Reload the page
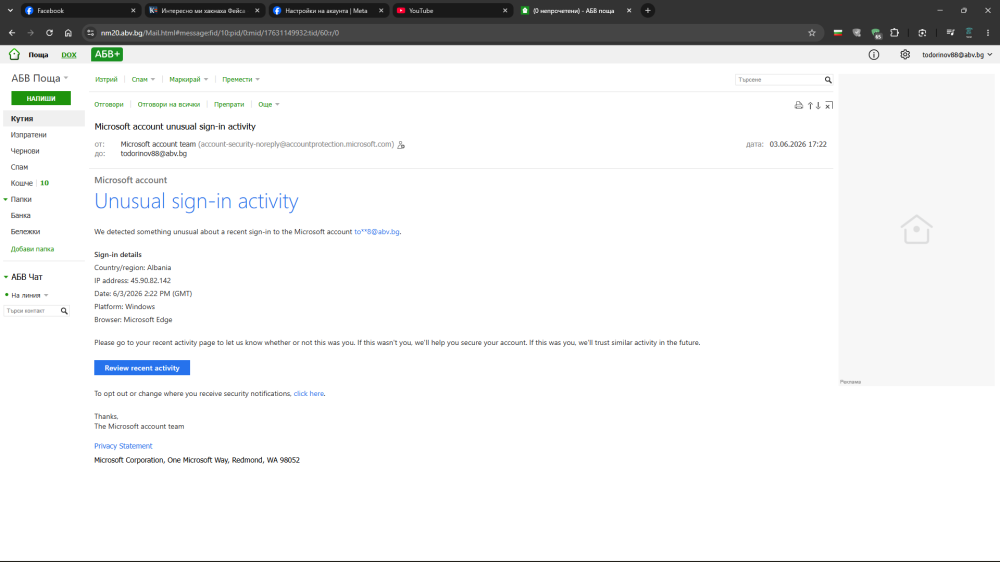The image size is (1000, 562). 49,33
